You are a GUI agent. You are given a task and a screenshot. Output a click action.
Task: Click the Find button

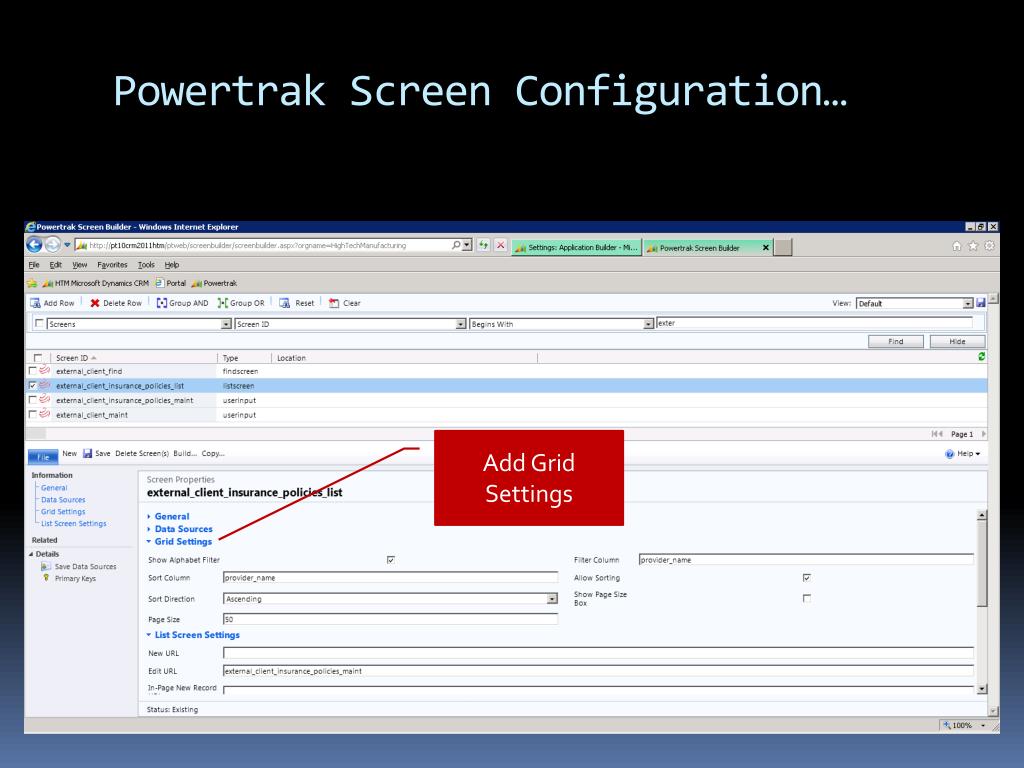click(x=895, y=342)
